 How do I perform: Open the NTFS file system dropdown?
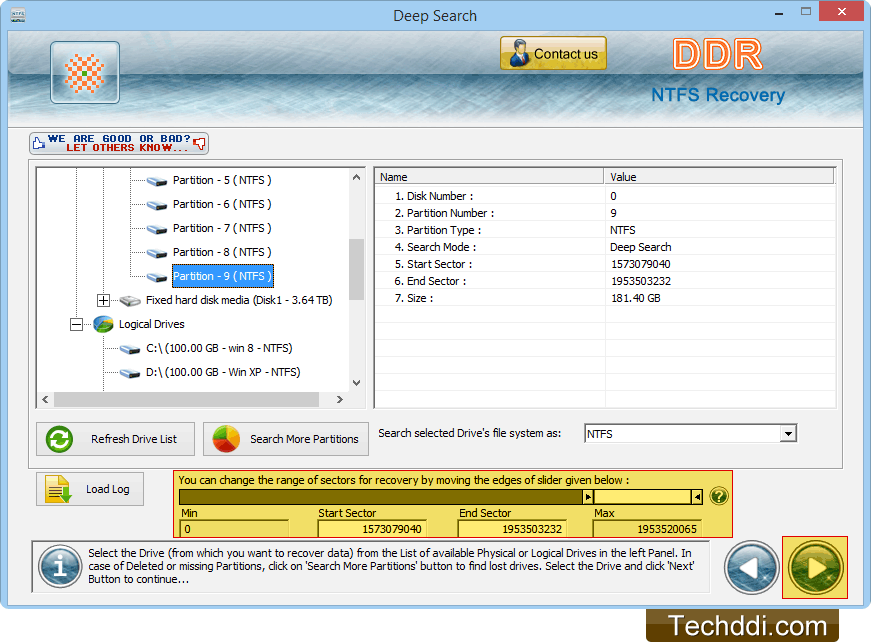pyautogui.click(x=788, y=434)
